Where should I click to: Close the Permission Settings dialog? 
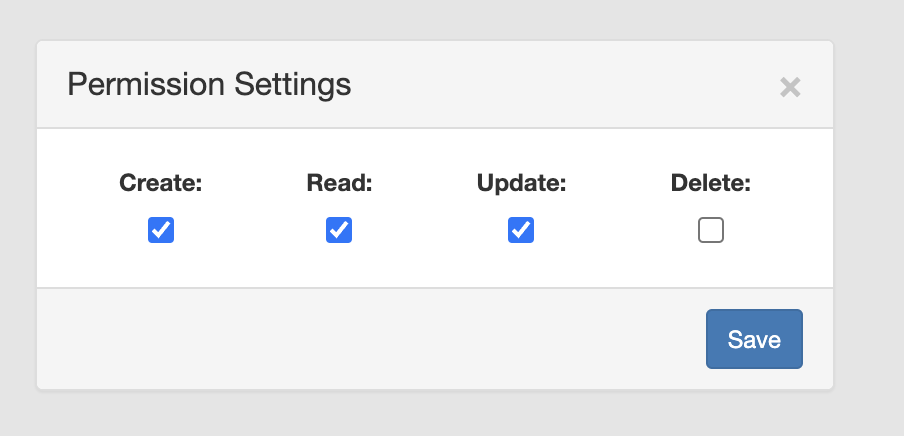point(790,87)
